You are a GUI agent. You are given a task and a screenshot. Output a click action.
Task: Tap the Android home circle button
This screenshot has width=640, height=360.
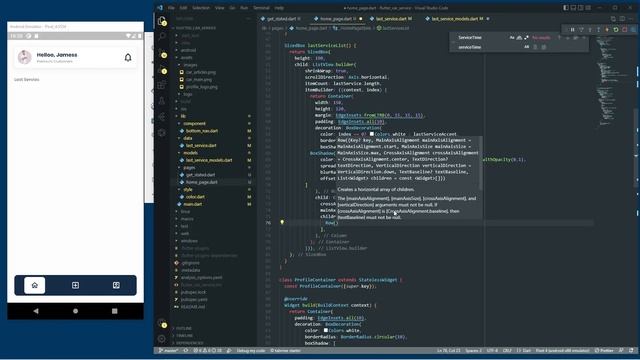75,311
